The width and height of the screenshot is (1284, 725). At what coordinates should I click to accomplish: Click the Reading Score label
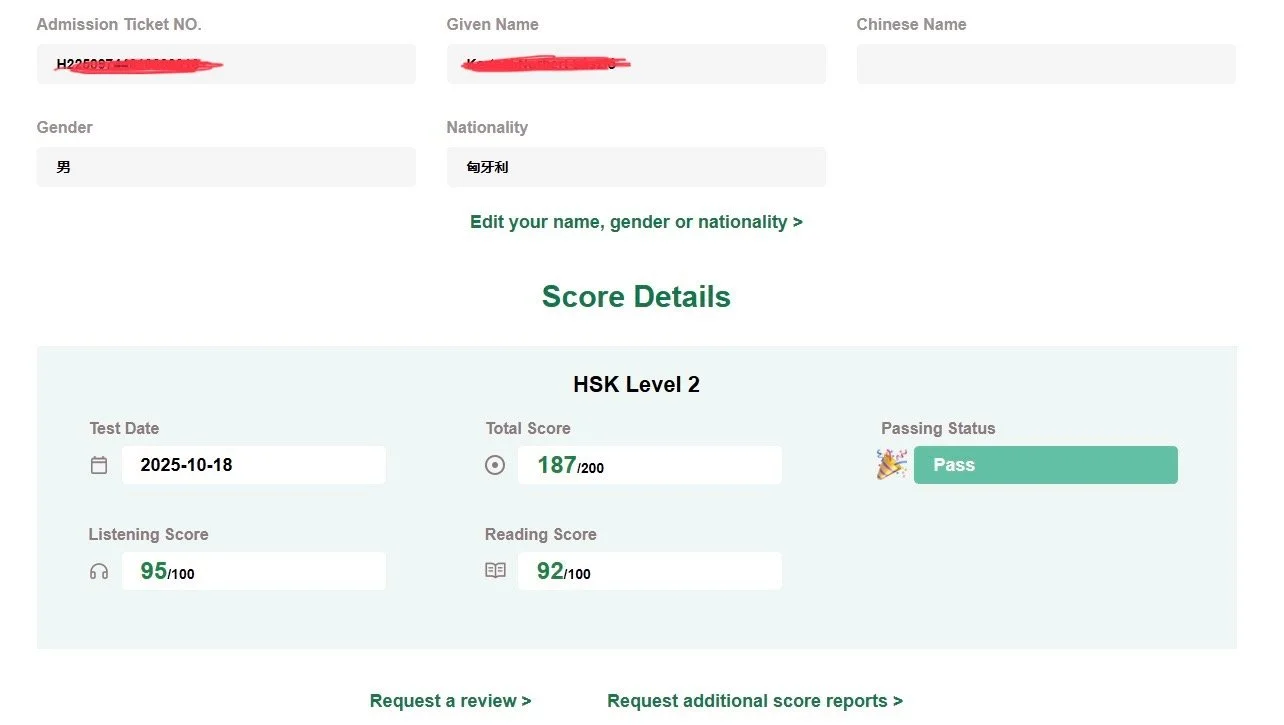point(541,534)
